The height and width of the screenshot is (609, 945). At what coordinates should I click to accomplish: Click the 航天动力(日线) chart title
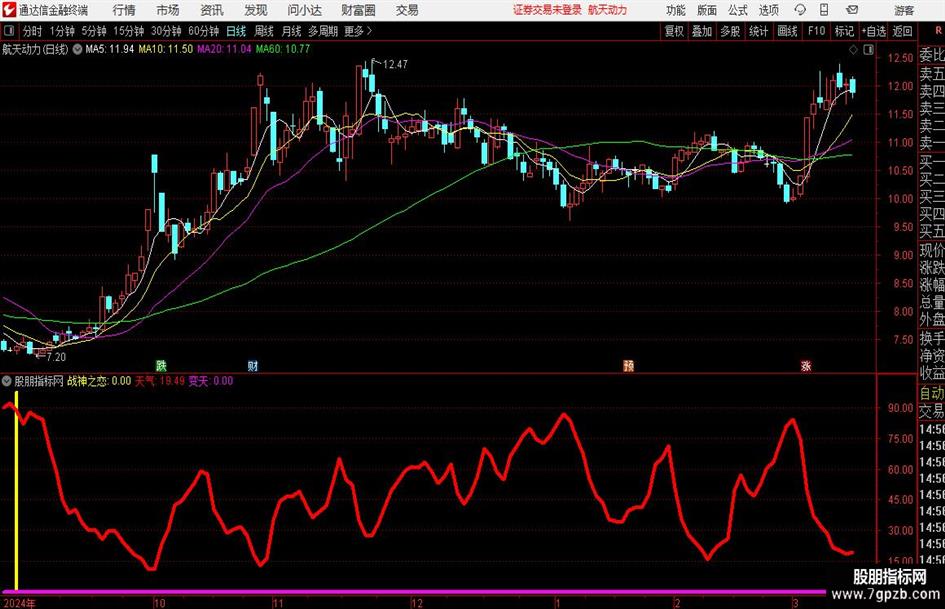click(35, 49)
